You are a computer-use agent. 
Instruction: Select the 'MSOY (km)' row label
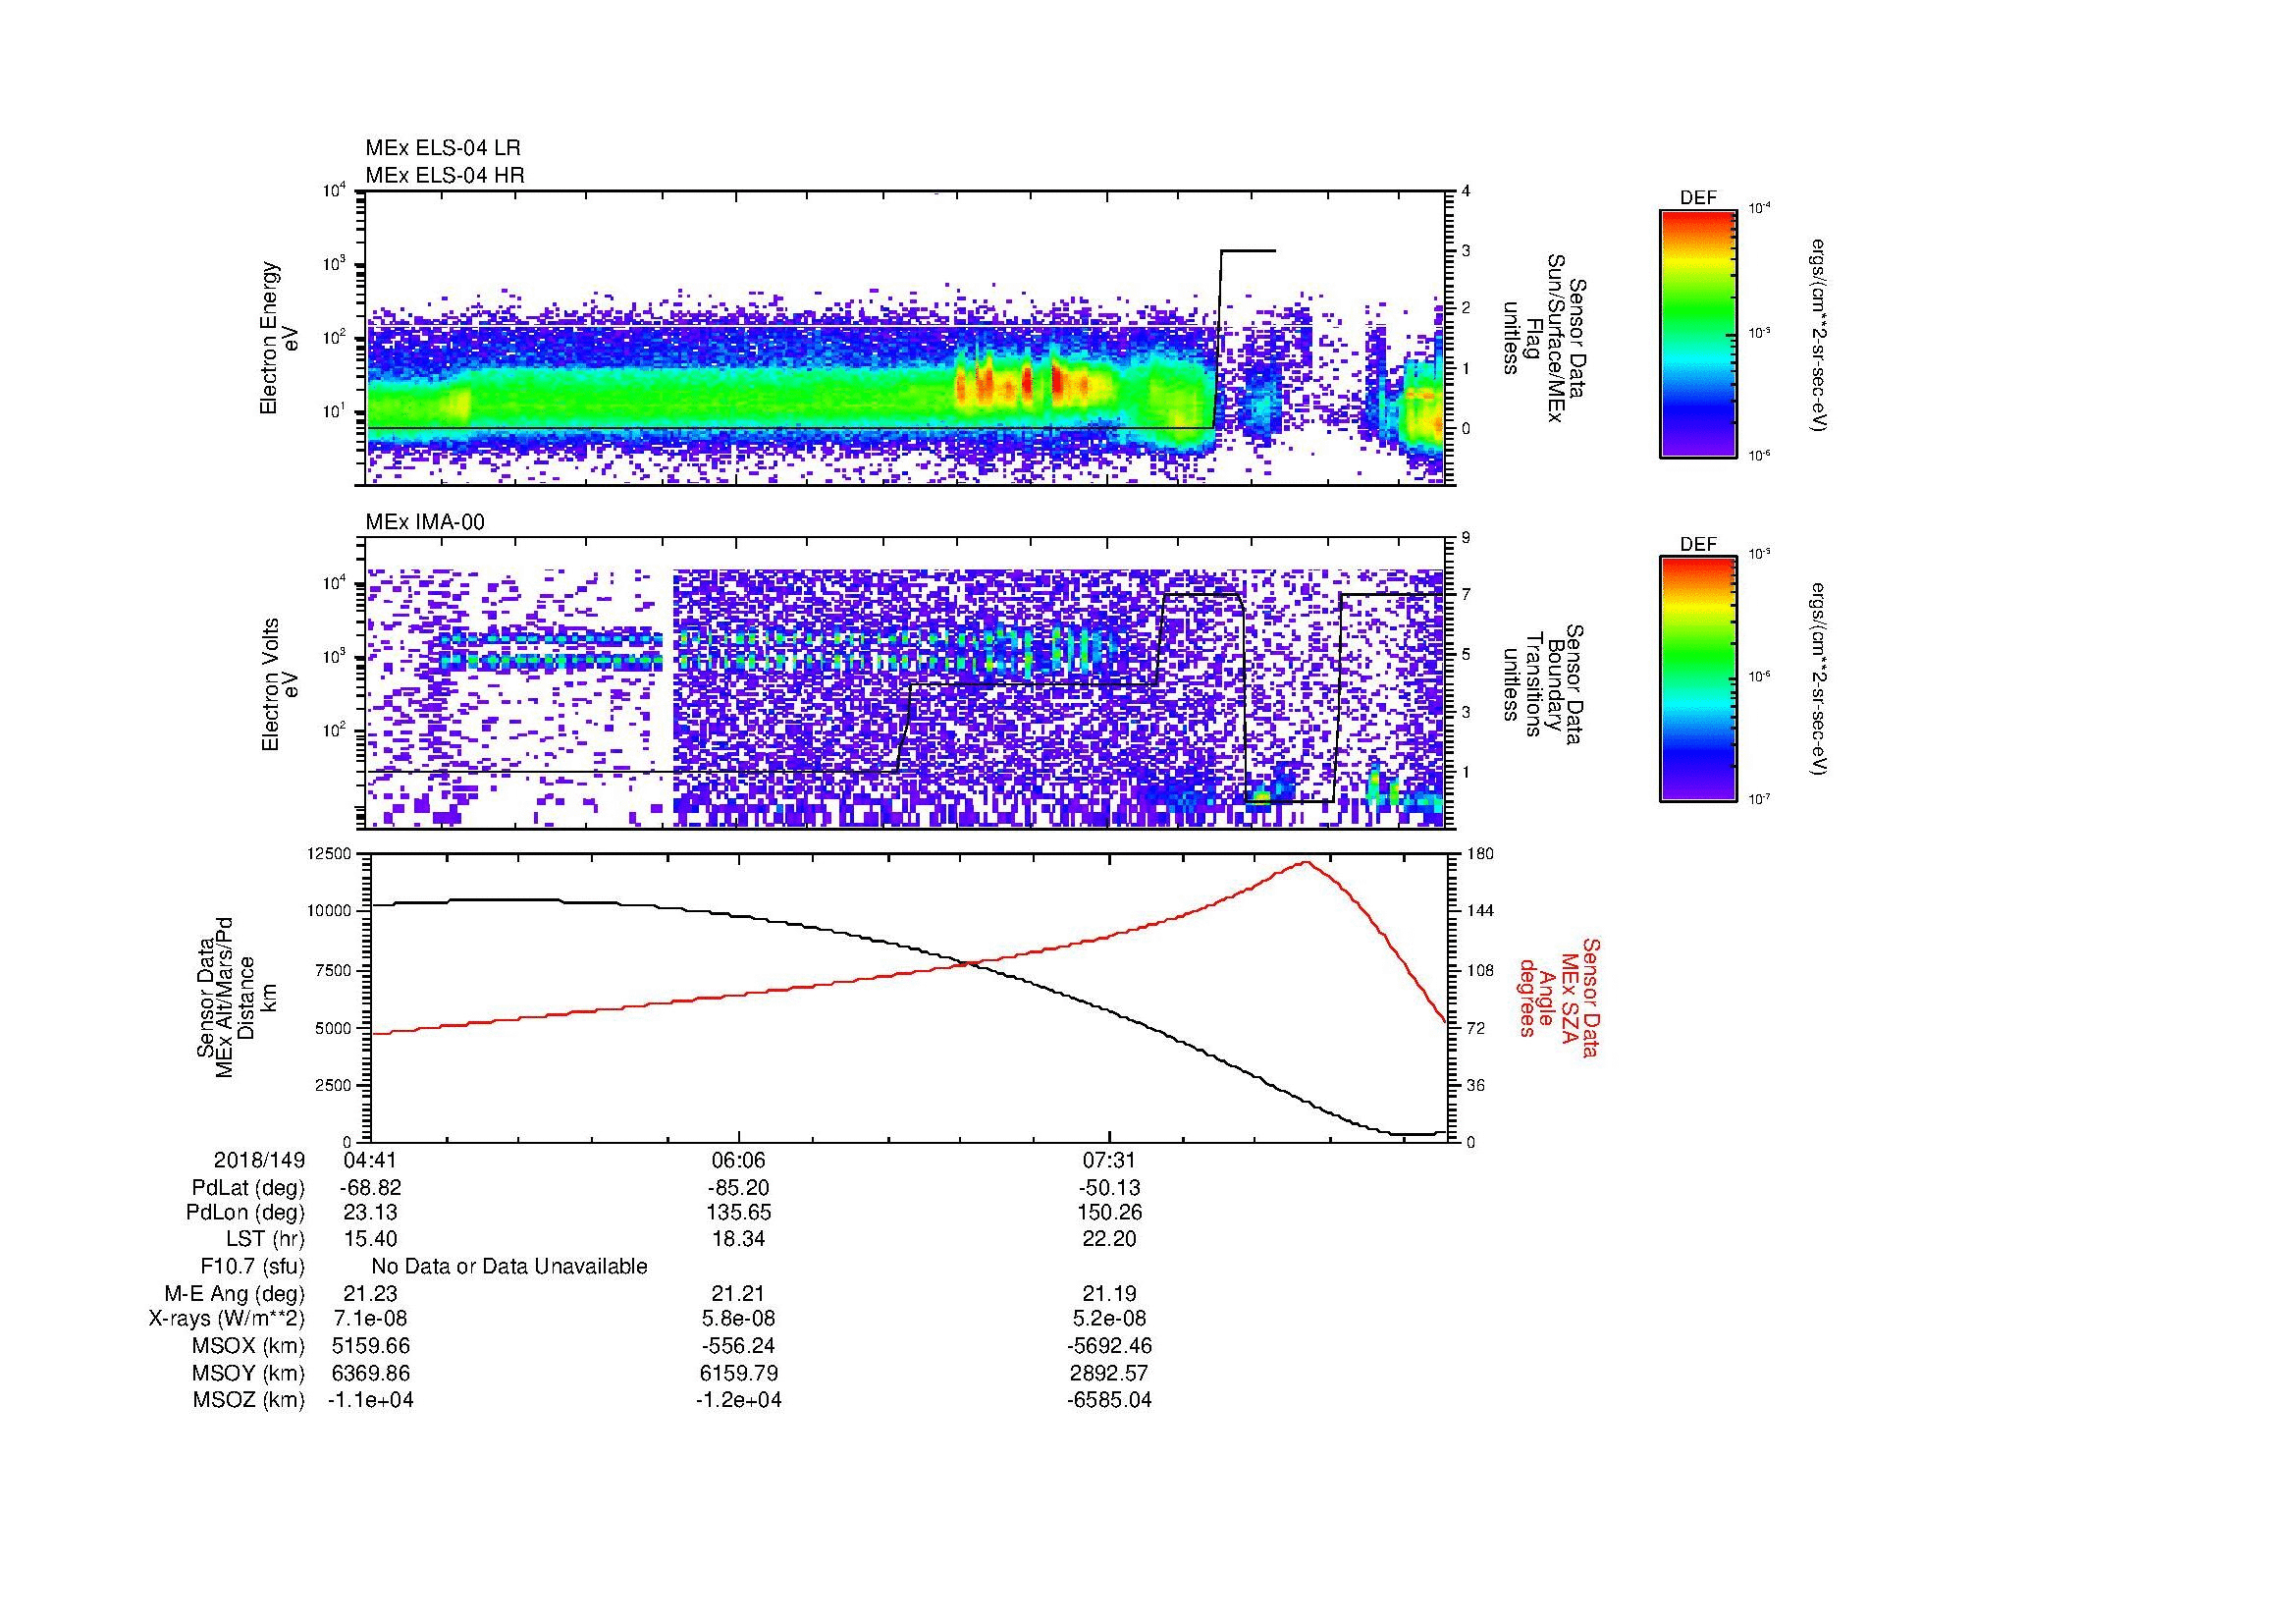pyautogui.click(x=249, y=1373)
